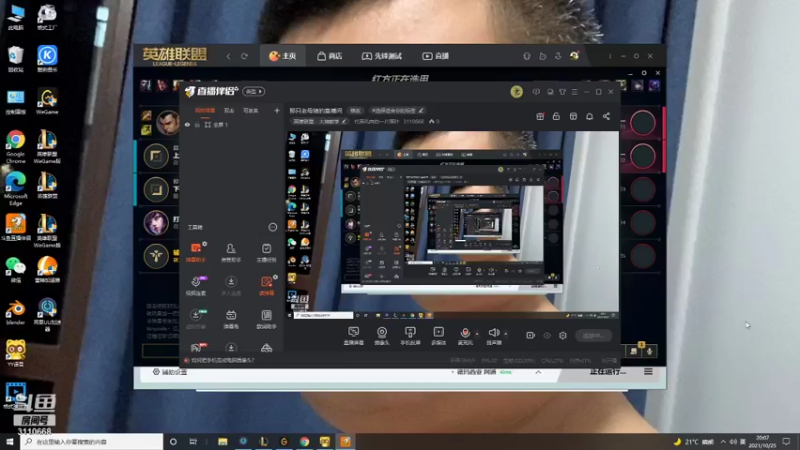Open the League of Legends category selector
Image resolution: width=800 pixels, height=450 pixels.
[319, 121]
